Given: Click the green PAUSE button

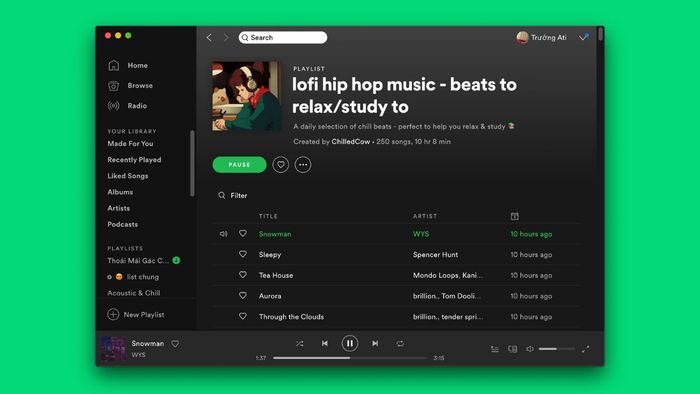Looking at the screenshot, I should tap(239, 165).
